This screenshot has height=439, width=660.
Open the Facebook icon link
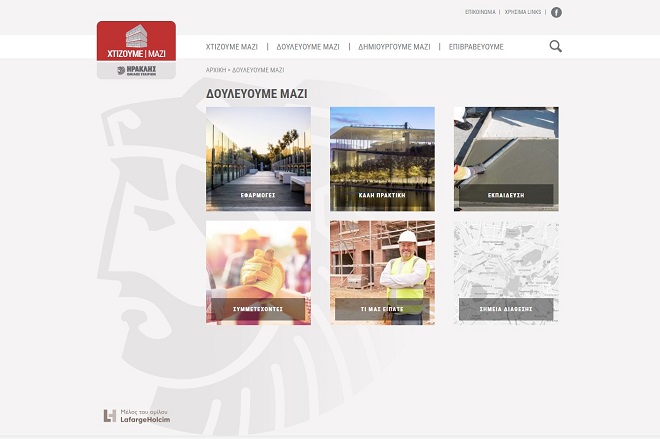[556, 12]
